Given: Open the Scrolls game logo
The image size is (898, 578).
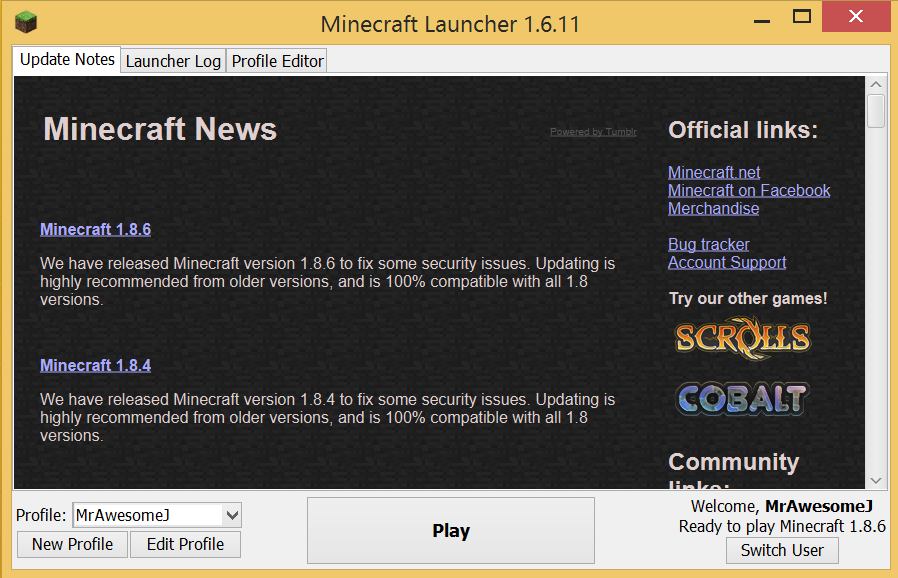Looking at the screenshot, I should pyautogui.click(x=743, y=338).
